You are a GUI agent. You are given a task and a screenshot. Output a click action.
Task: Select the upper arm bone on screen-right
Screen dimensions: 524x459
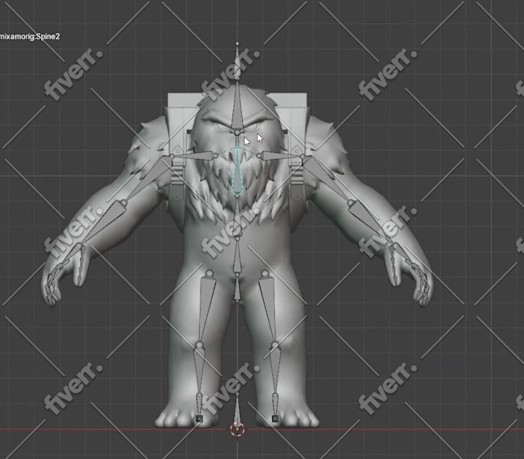tap(329, 180)
